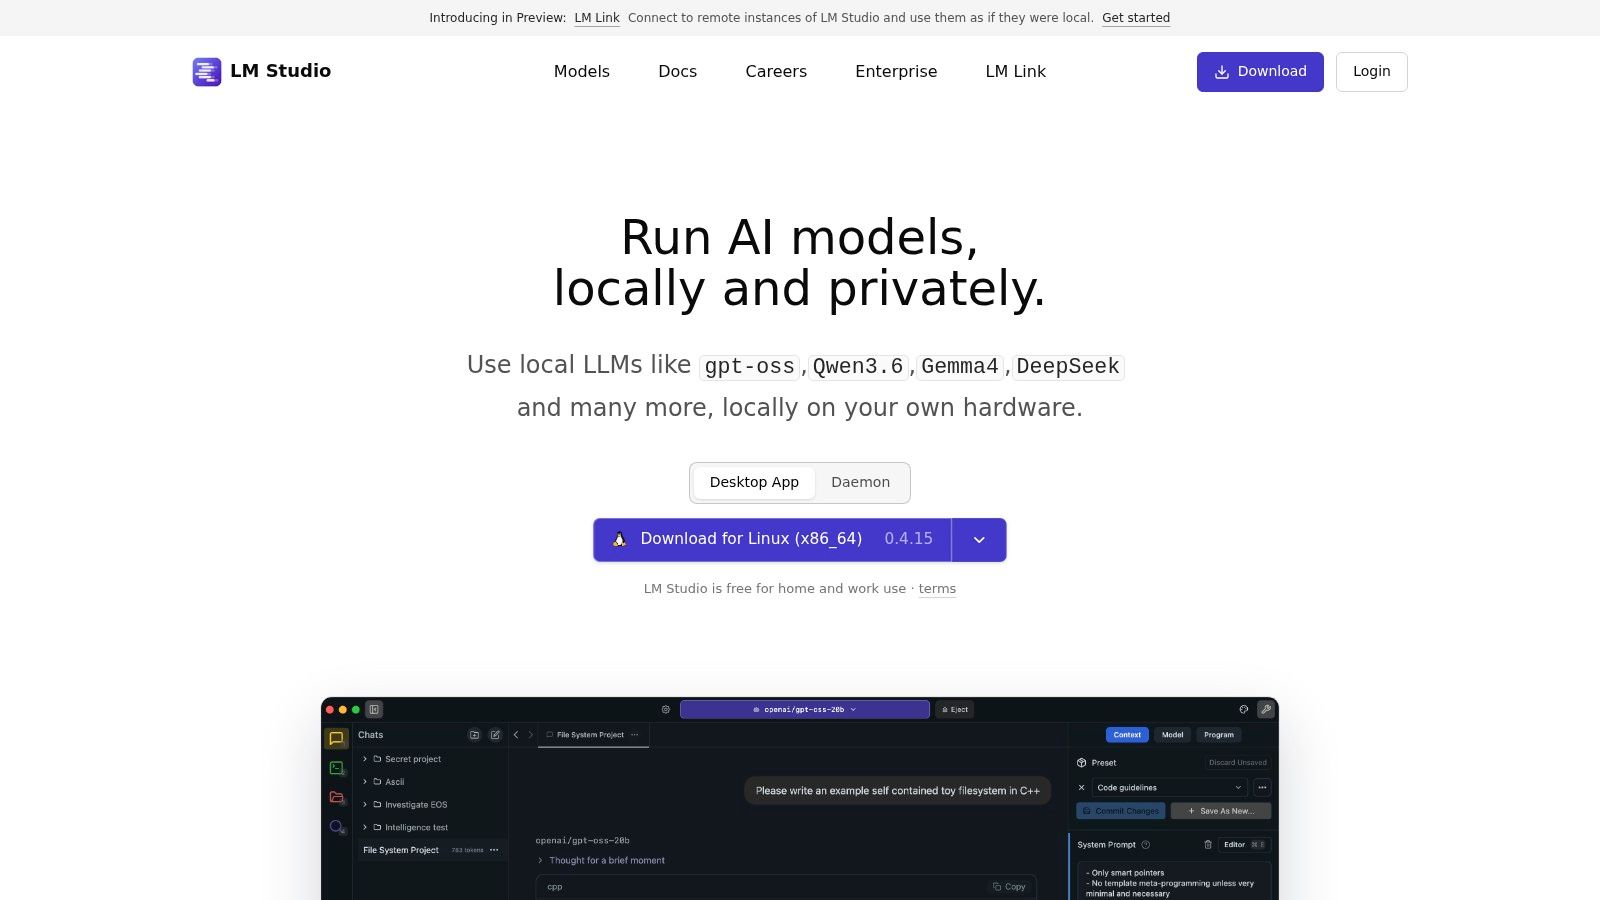The image size is (1600, 900).
Task: Switch to the Daemon tab
Action: point(860,482)
